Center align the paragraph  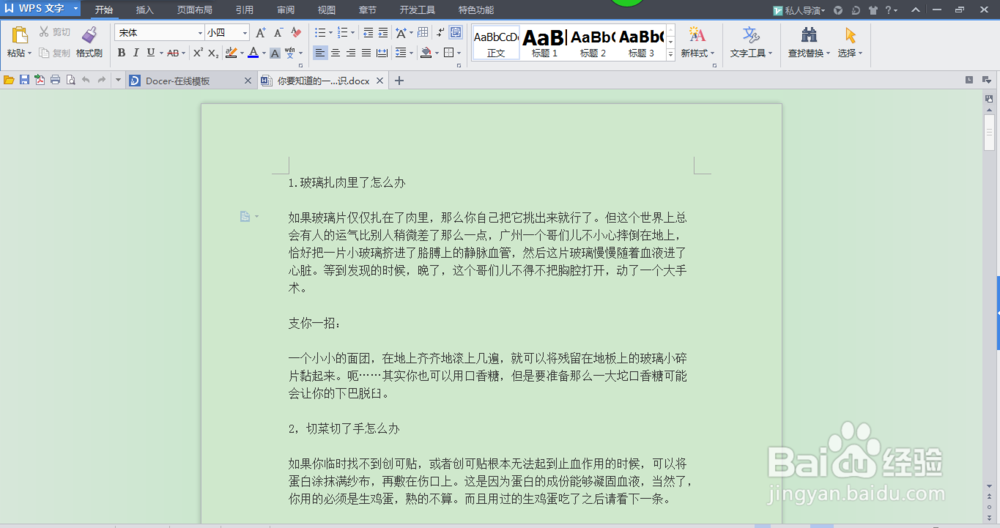[335, 53]
